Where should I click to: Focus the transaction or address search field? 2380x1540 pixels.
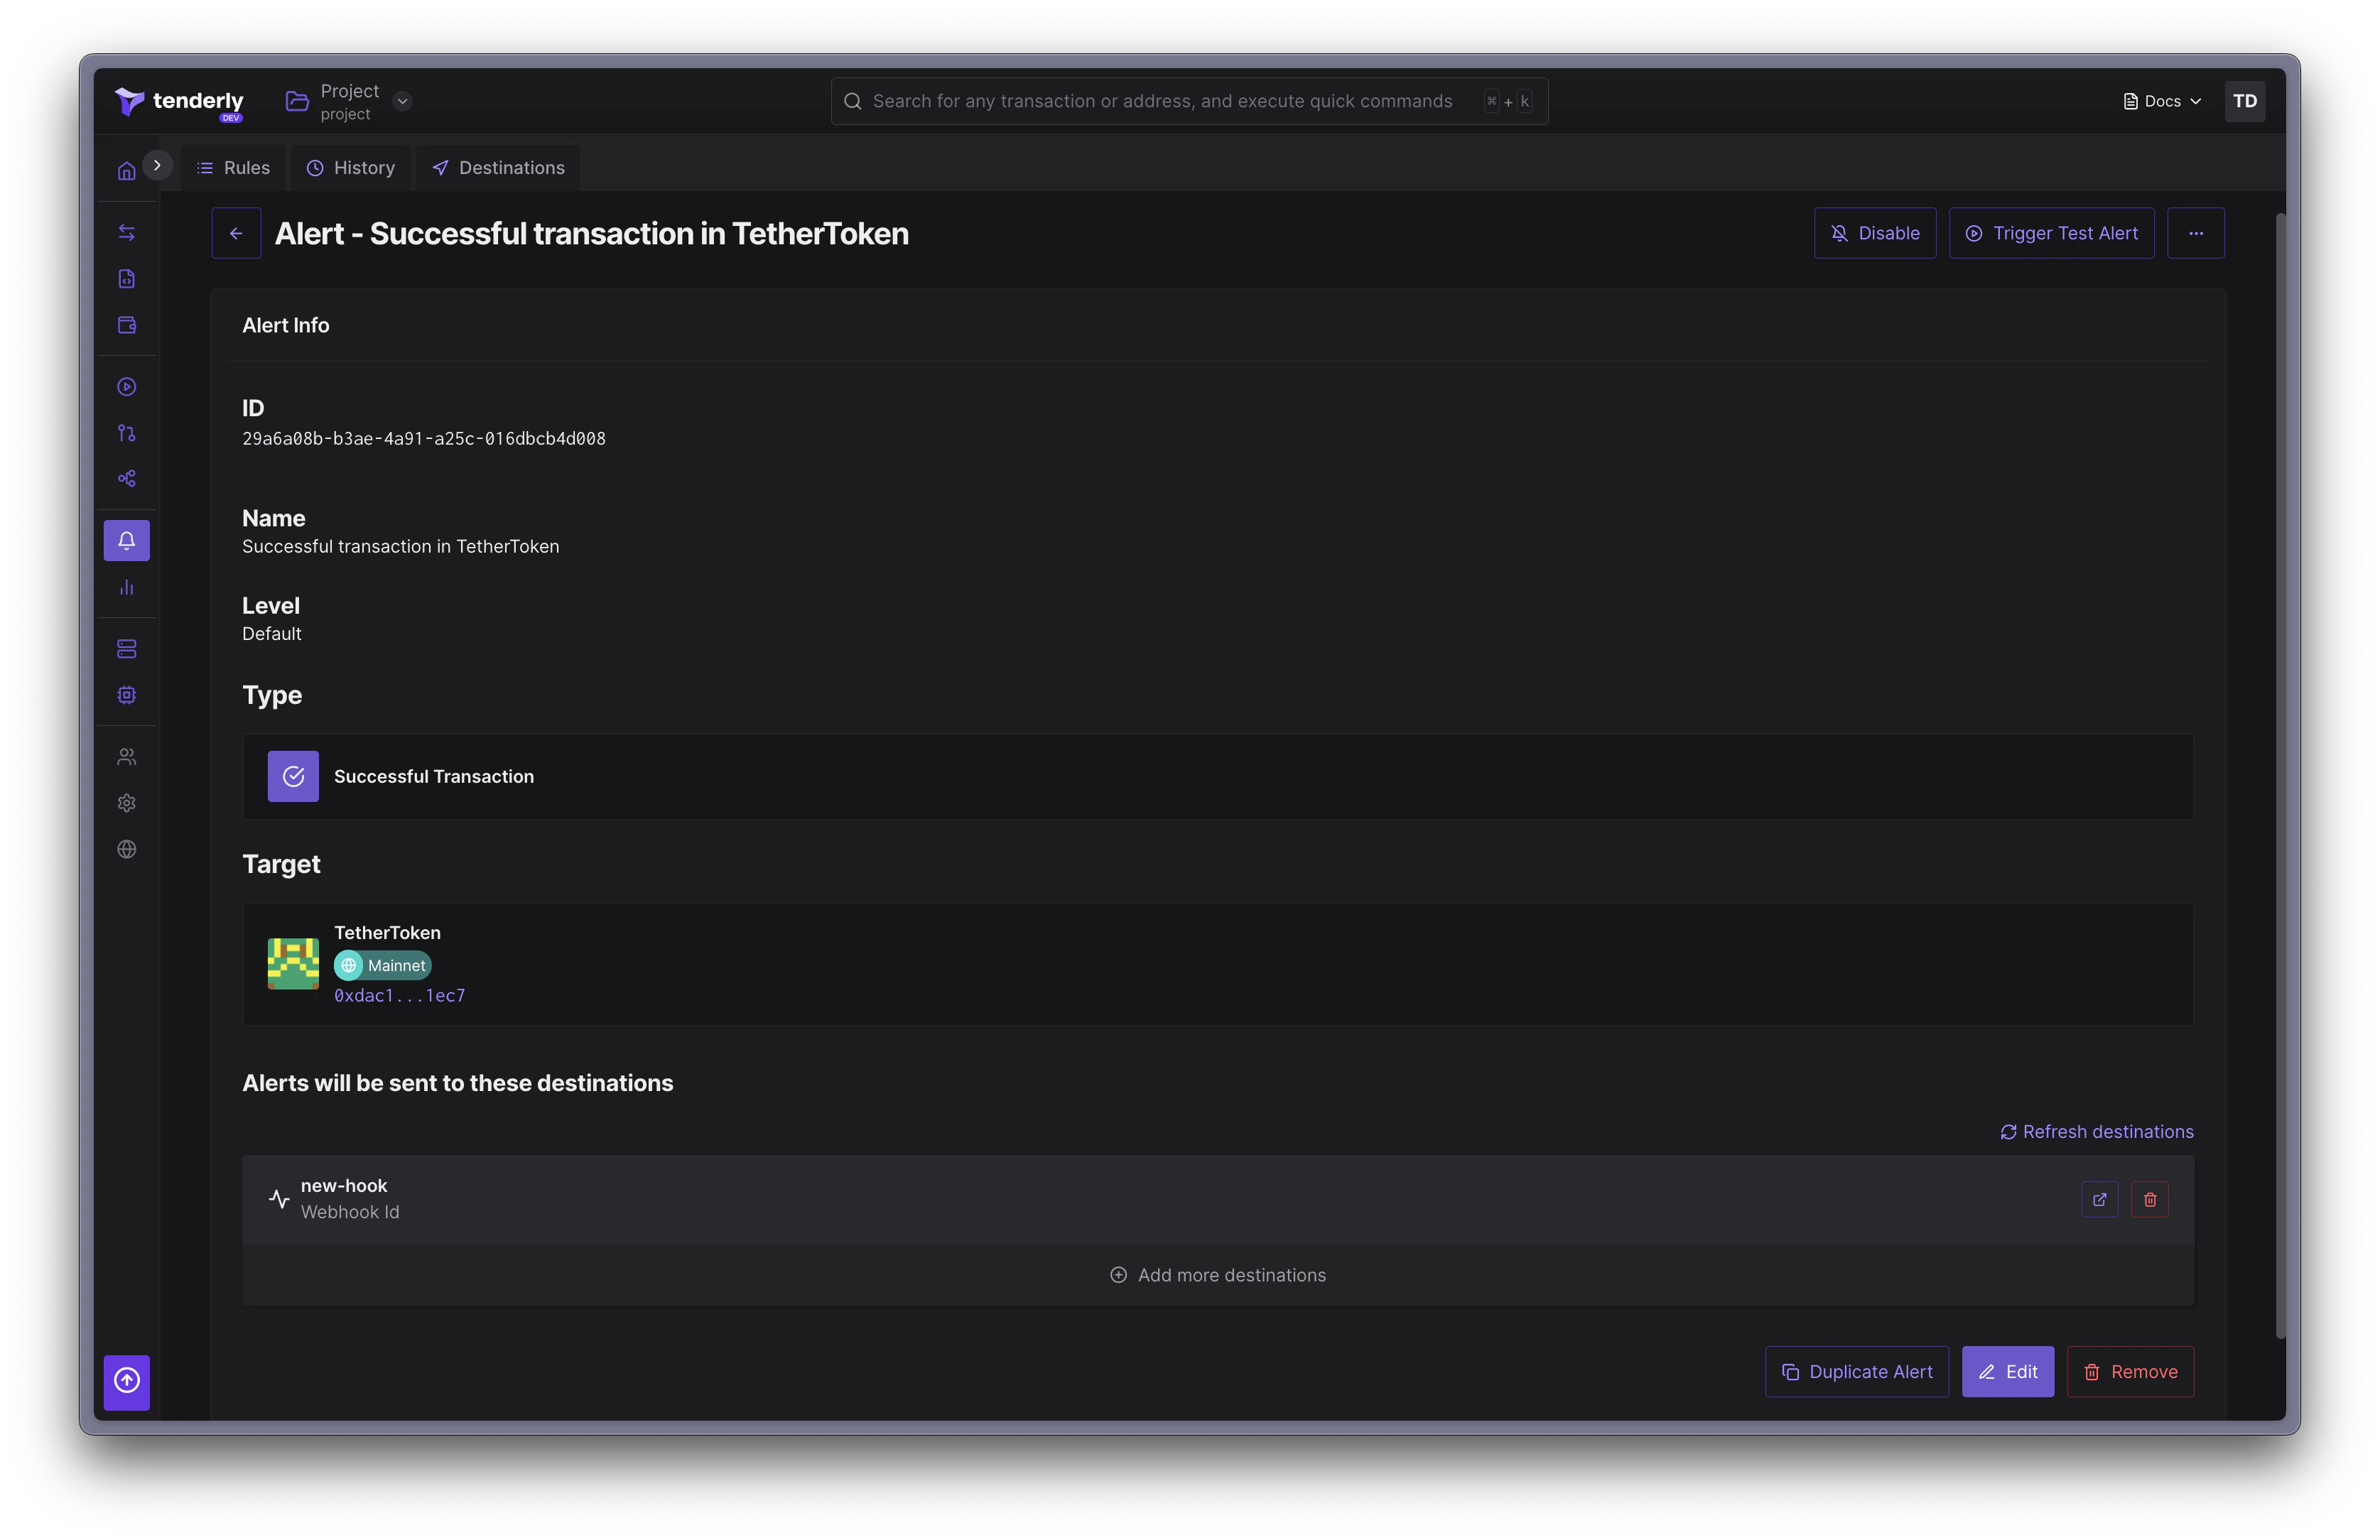[1189, 101]
